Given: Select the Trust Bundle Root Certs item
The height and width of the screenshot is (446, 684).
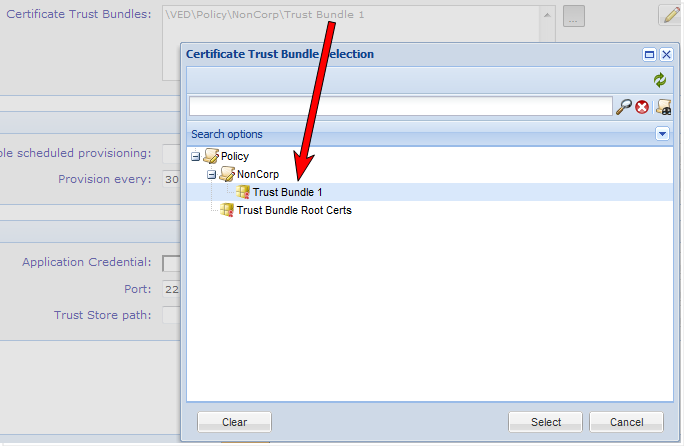Looking at the screenshot, I should pyautogui.click(x=294, y=210).
